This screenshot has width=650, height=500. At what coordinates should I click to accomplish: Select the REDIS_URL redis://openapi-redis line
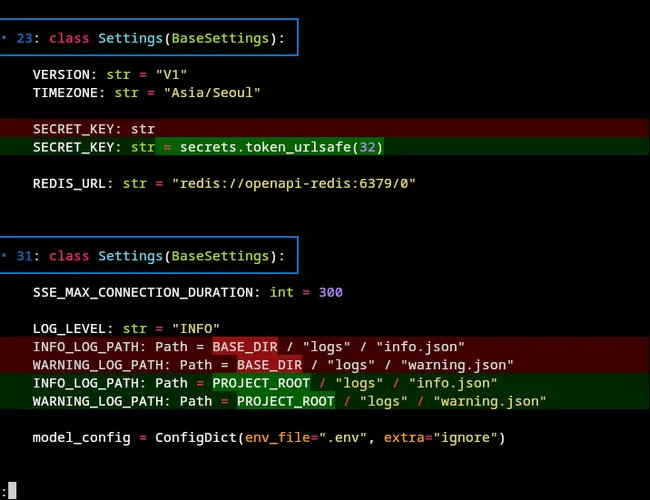pos(224,183)
